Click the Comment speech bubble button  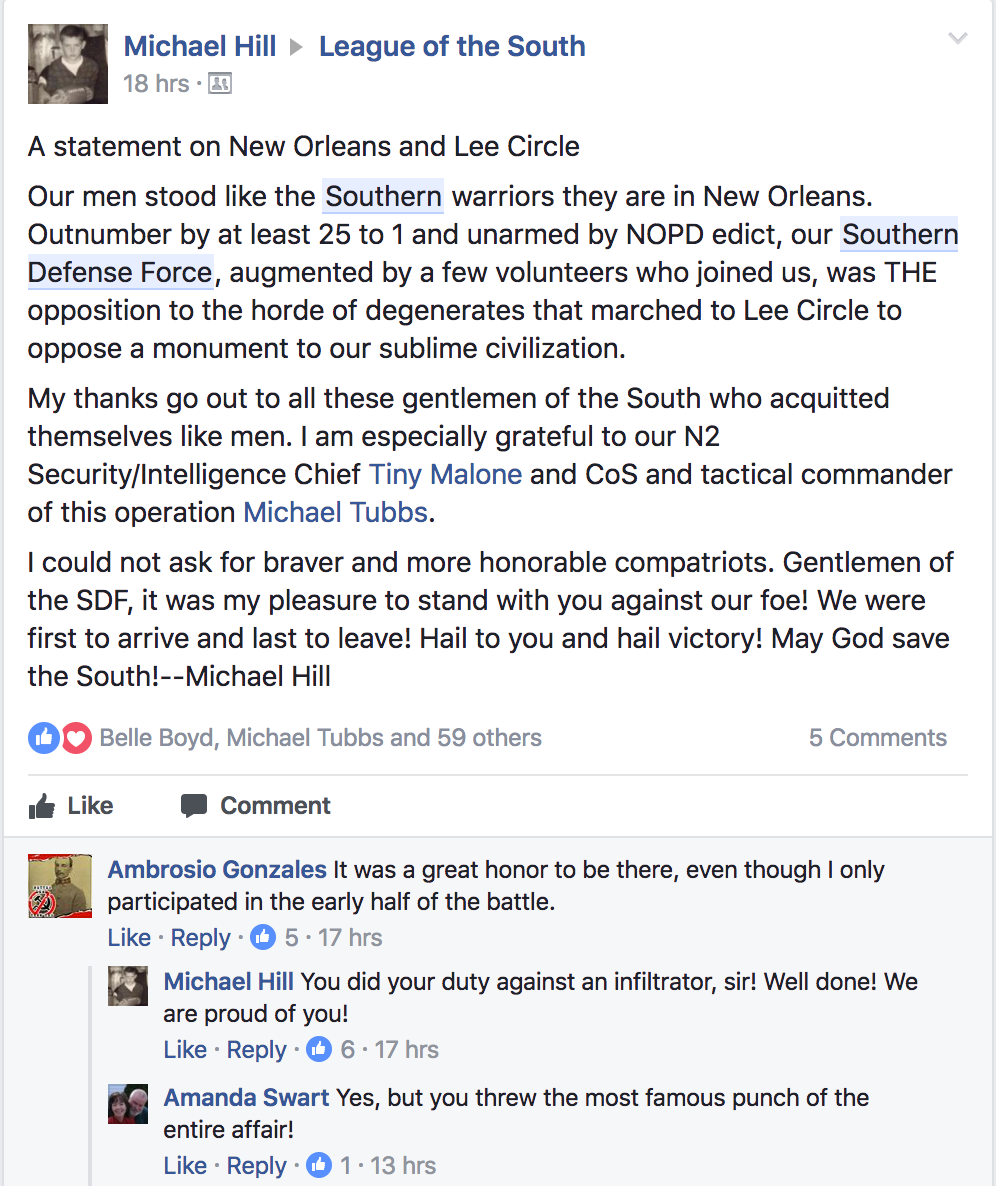[256, 806]
